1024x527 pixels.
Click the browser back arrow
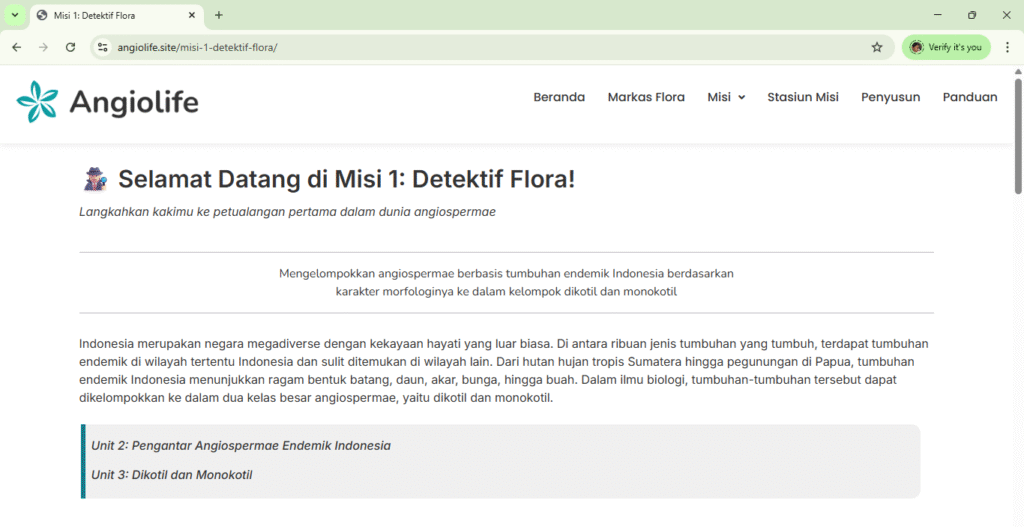(x=16, y=47)
